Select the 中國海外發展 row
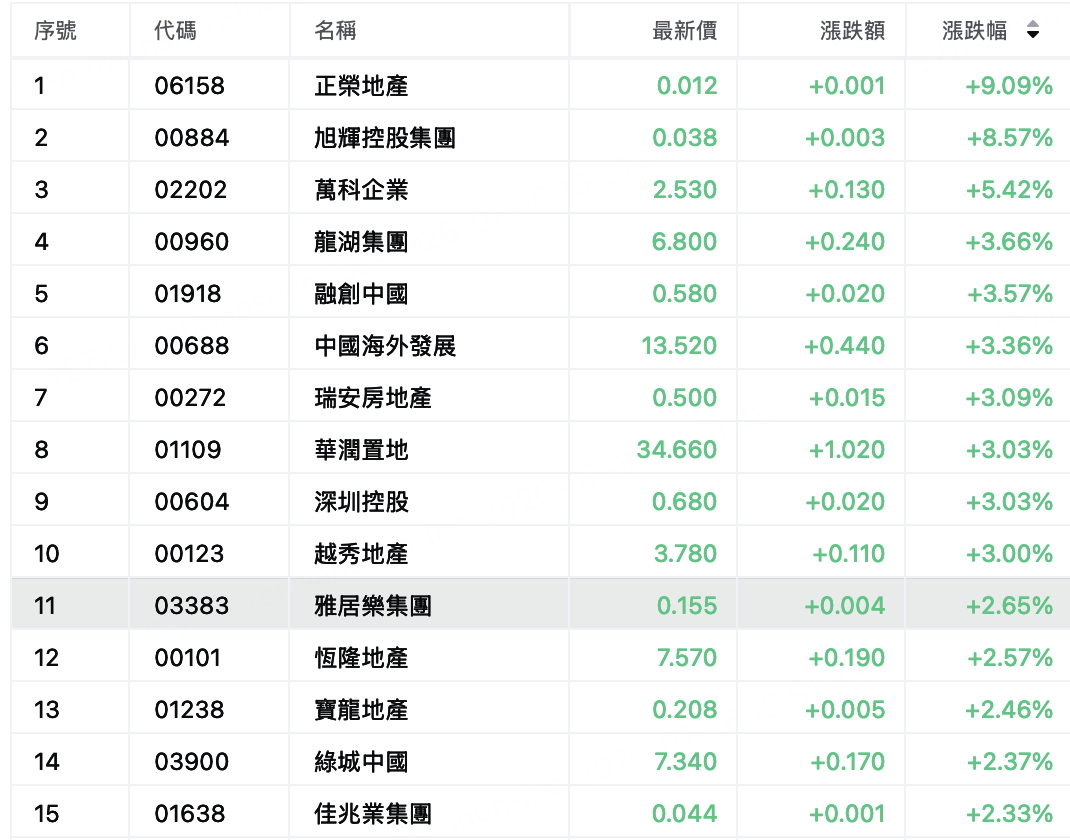The image size is (1070, 840). coord(540,346)
